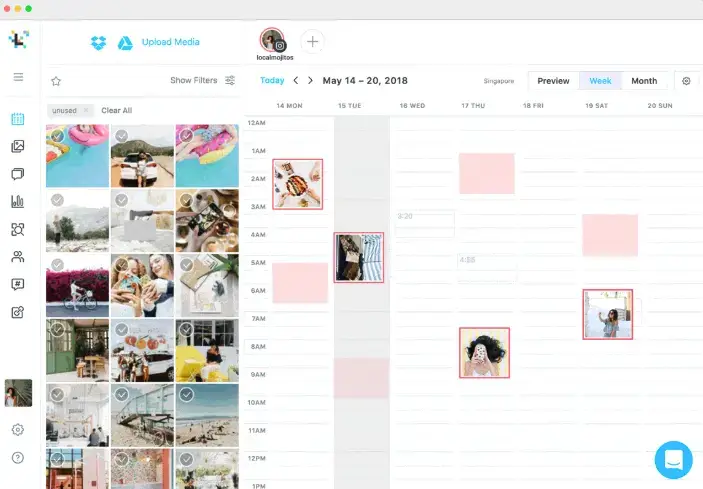Open the calendar view icon in the sidebar
The height and width of the screenshot is (489, 703).
coord(17,119)
